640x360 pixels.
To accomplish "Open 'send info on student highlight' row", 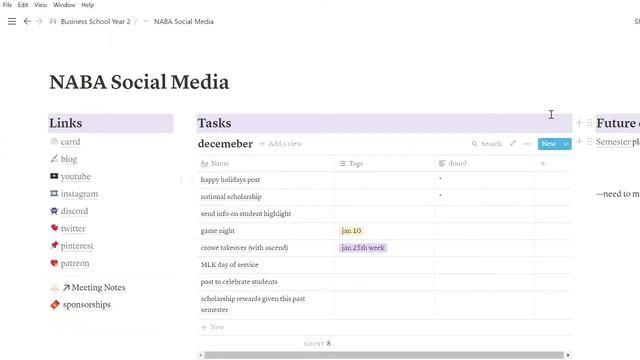I will click(246, 213).
